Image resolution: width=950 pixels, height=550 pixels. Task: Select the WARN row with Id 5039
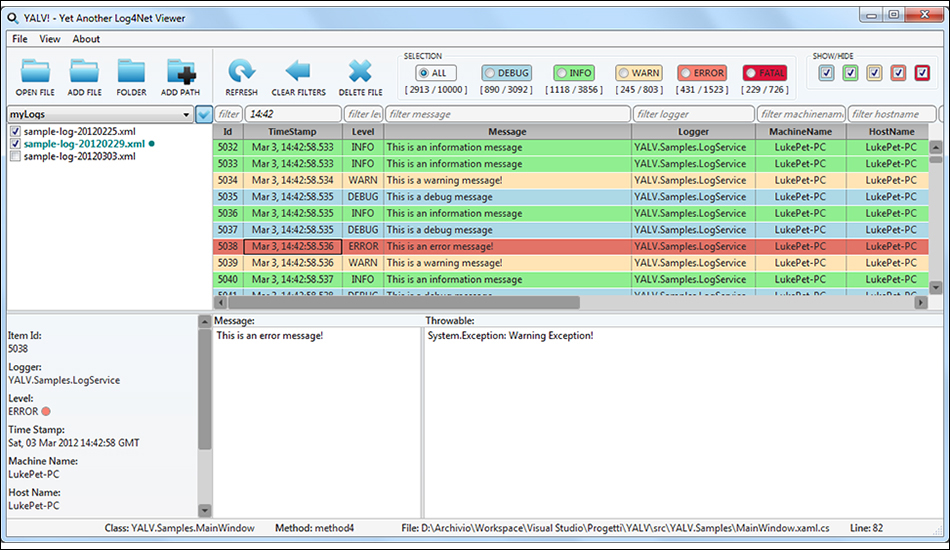(x=571, y=263)
